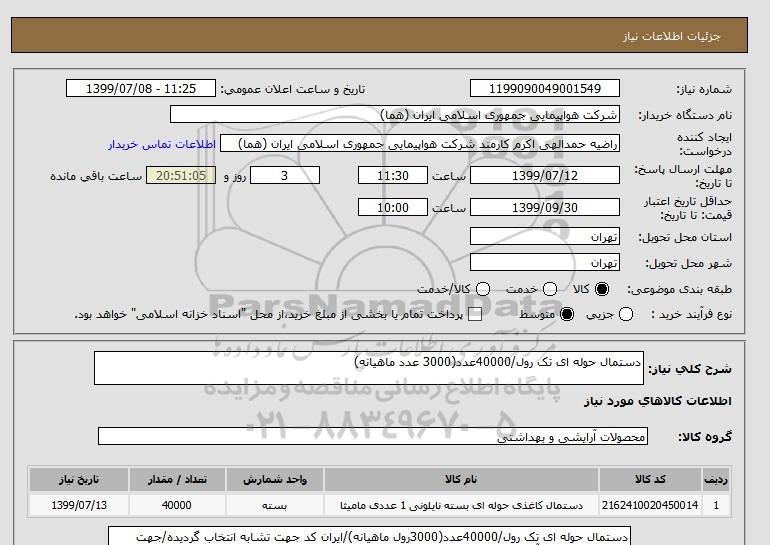770x545 pixels.
Task: Click product code cell 216241002045​0014
Action: coord(650,505)
